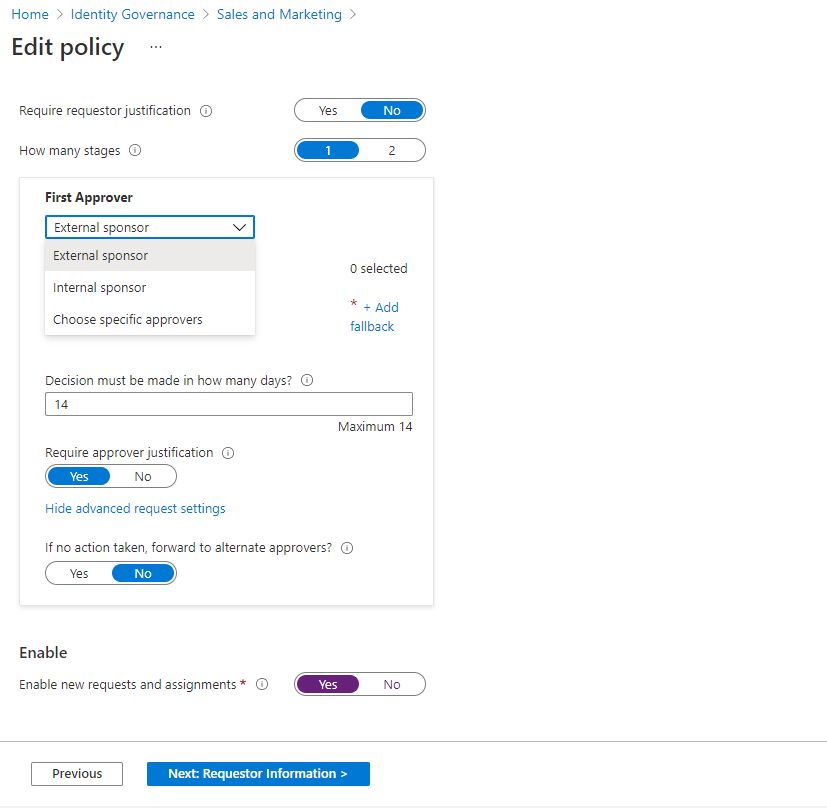Set Require approver justification to No

pyautogui.click(x=143, y=477)
